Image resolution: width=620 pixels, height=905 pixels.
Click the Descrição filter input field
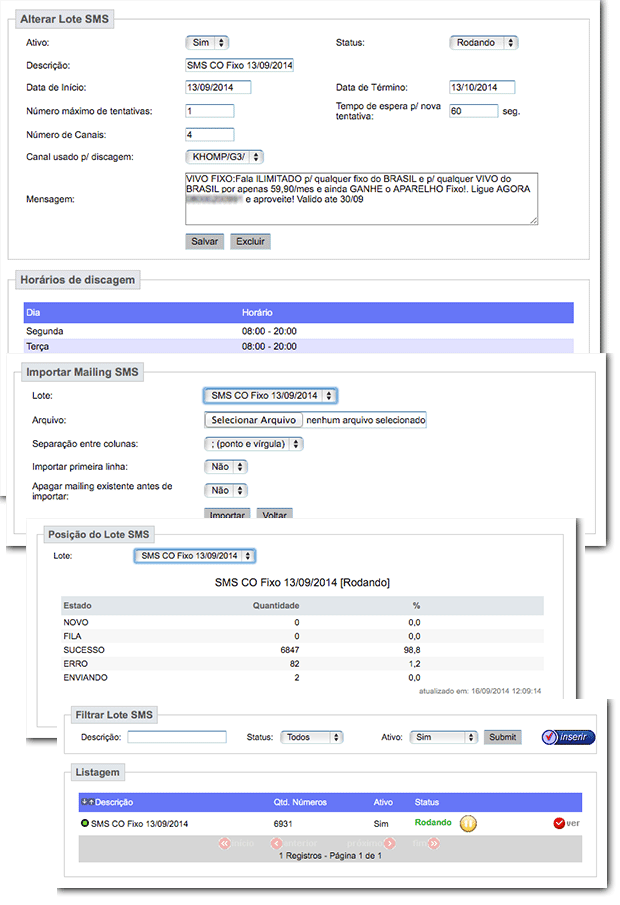tap(177, 737)
